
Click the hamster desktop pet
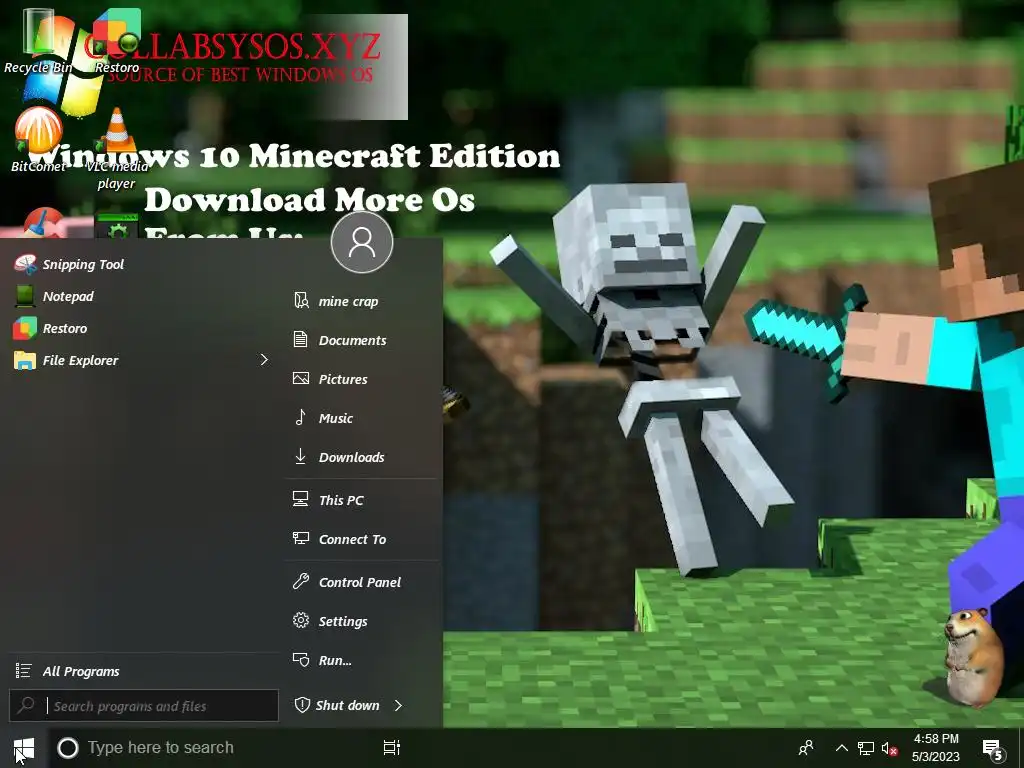tap(972, 656)
